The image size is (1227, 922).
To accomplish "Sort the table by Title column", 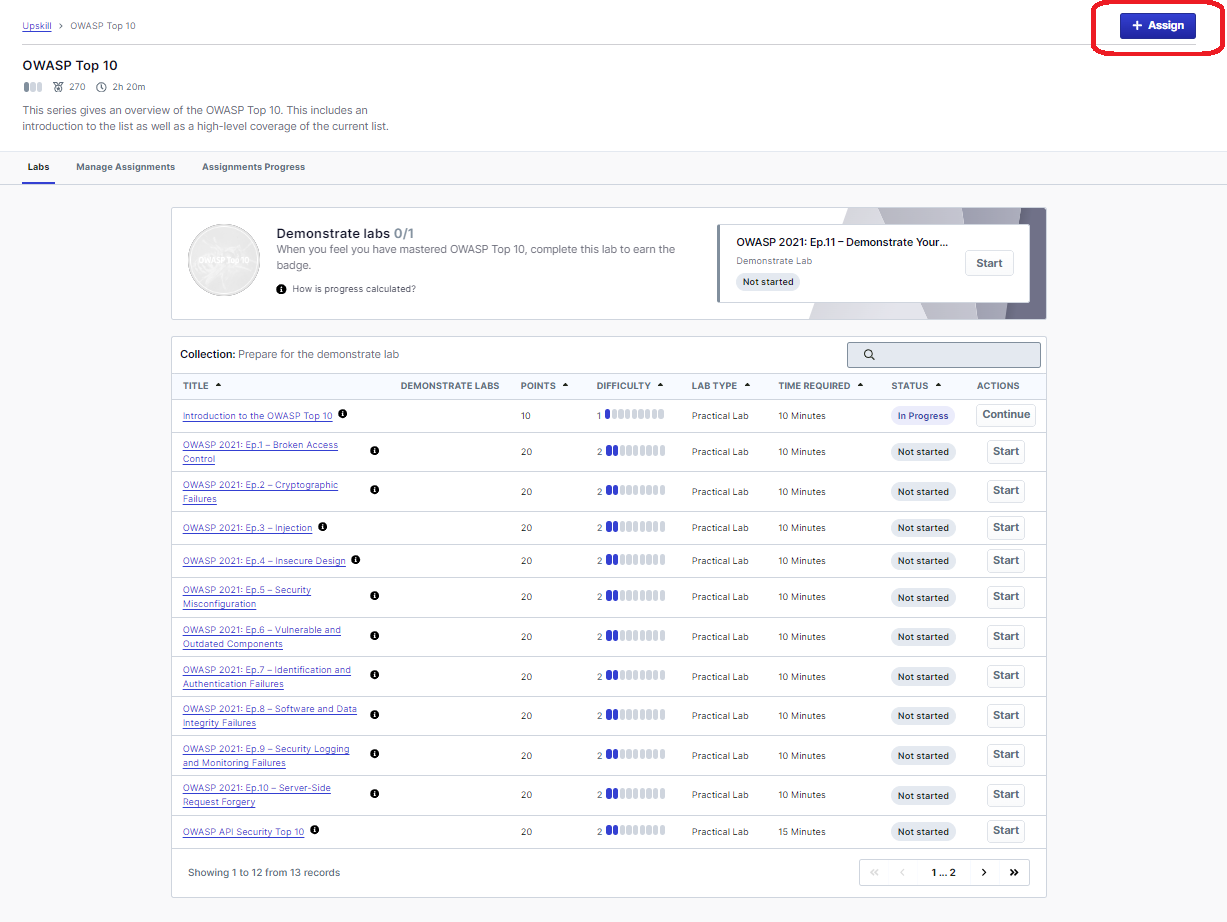I will pos(202,386).
